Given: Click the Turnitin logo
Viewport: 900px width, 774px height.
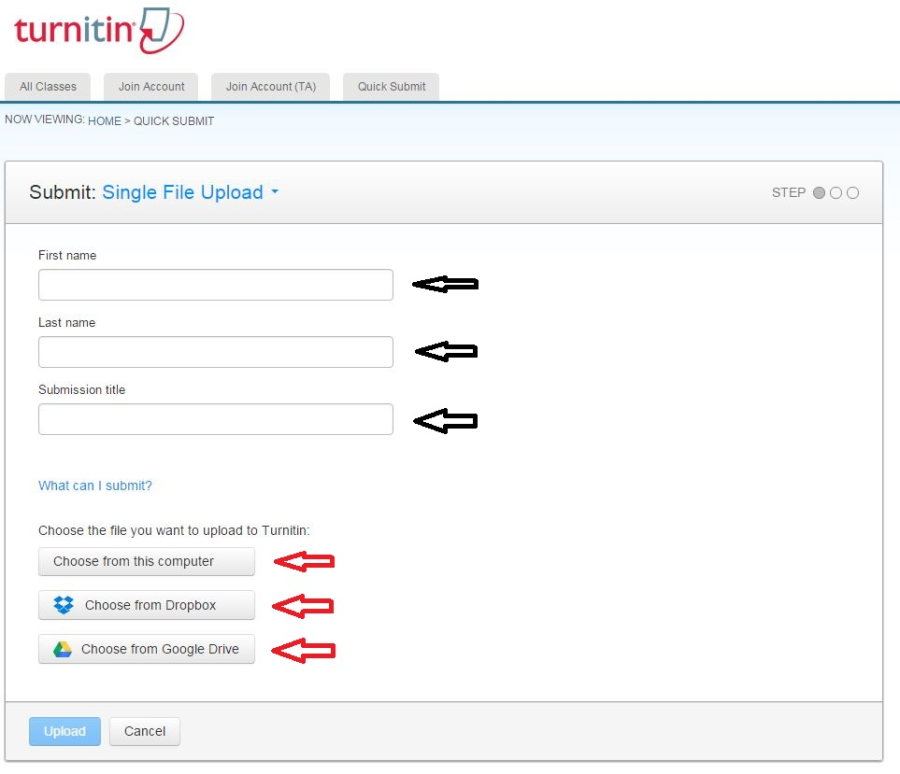Looking at the screenshot, I should tap(99, 30).
